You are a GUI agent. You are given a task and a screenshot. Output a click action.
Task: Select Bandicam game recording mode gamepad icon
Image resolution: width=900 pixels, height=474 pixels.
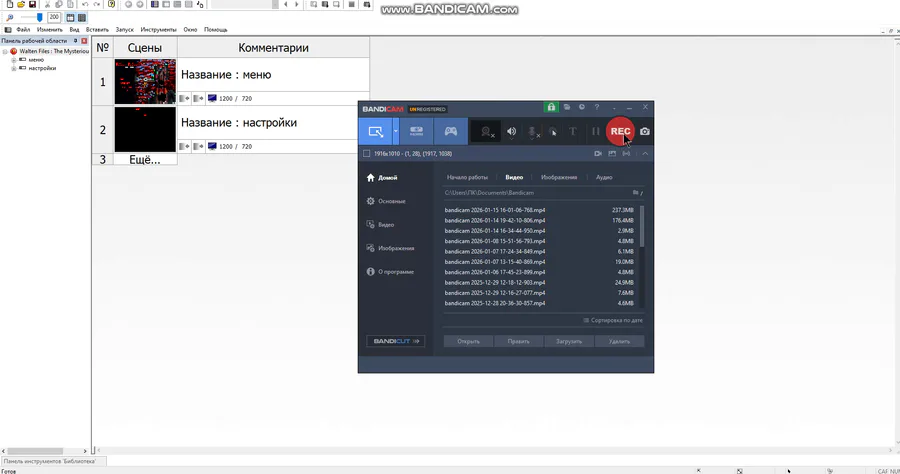451,131
